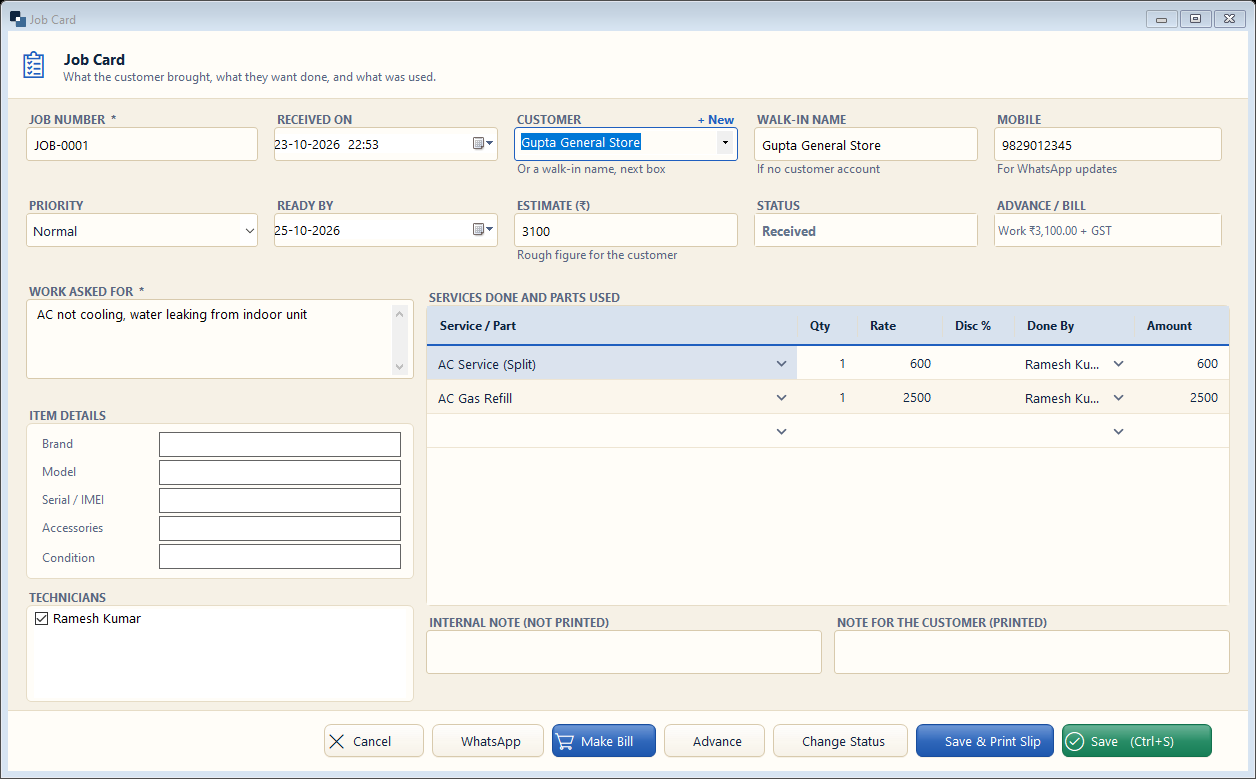Image resolution: width=1256 pixels, height=779 pixels.
Task: Click the Note for the Customer box
Action: pyautogui.click(x=1032, y=652)
